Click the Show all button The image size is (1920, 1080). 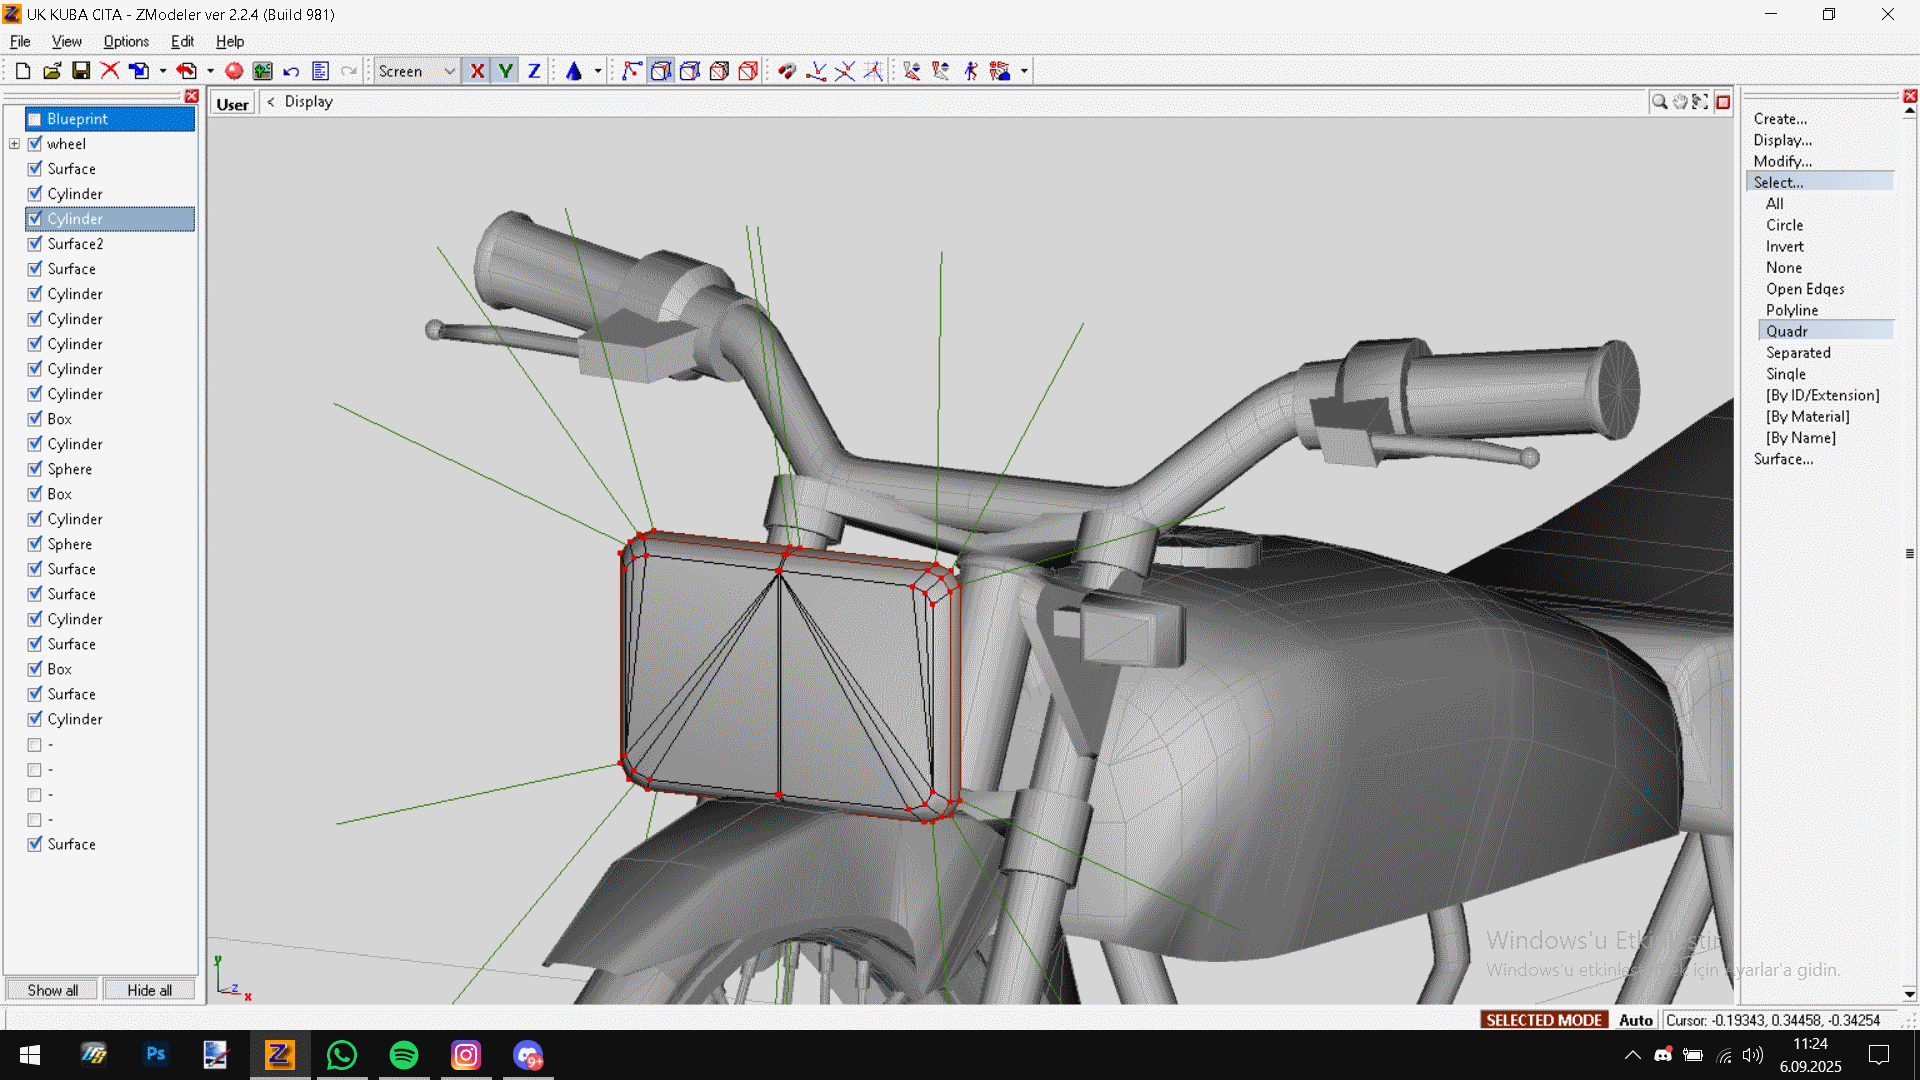click(x=52, y=990)
